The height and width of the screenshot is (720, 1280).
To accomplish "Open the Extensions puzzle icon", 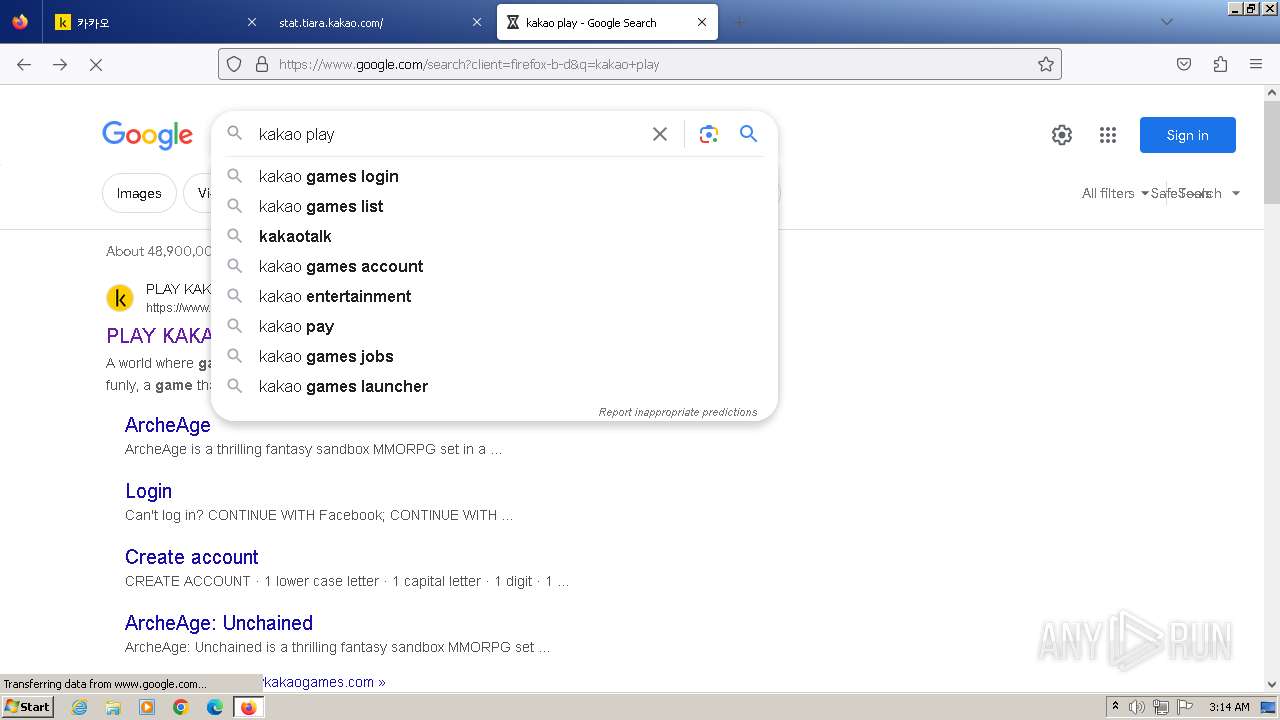I will [x=1220, y=64].
